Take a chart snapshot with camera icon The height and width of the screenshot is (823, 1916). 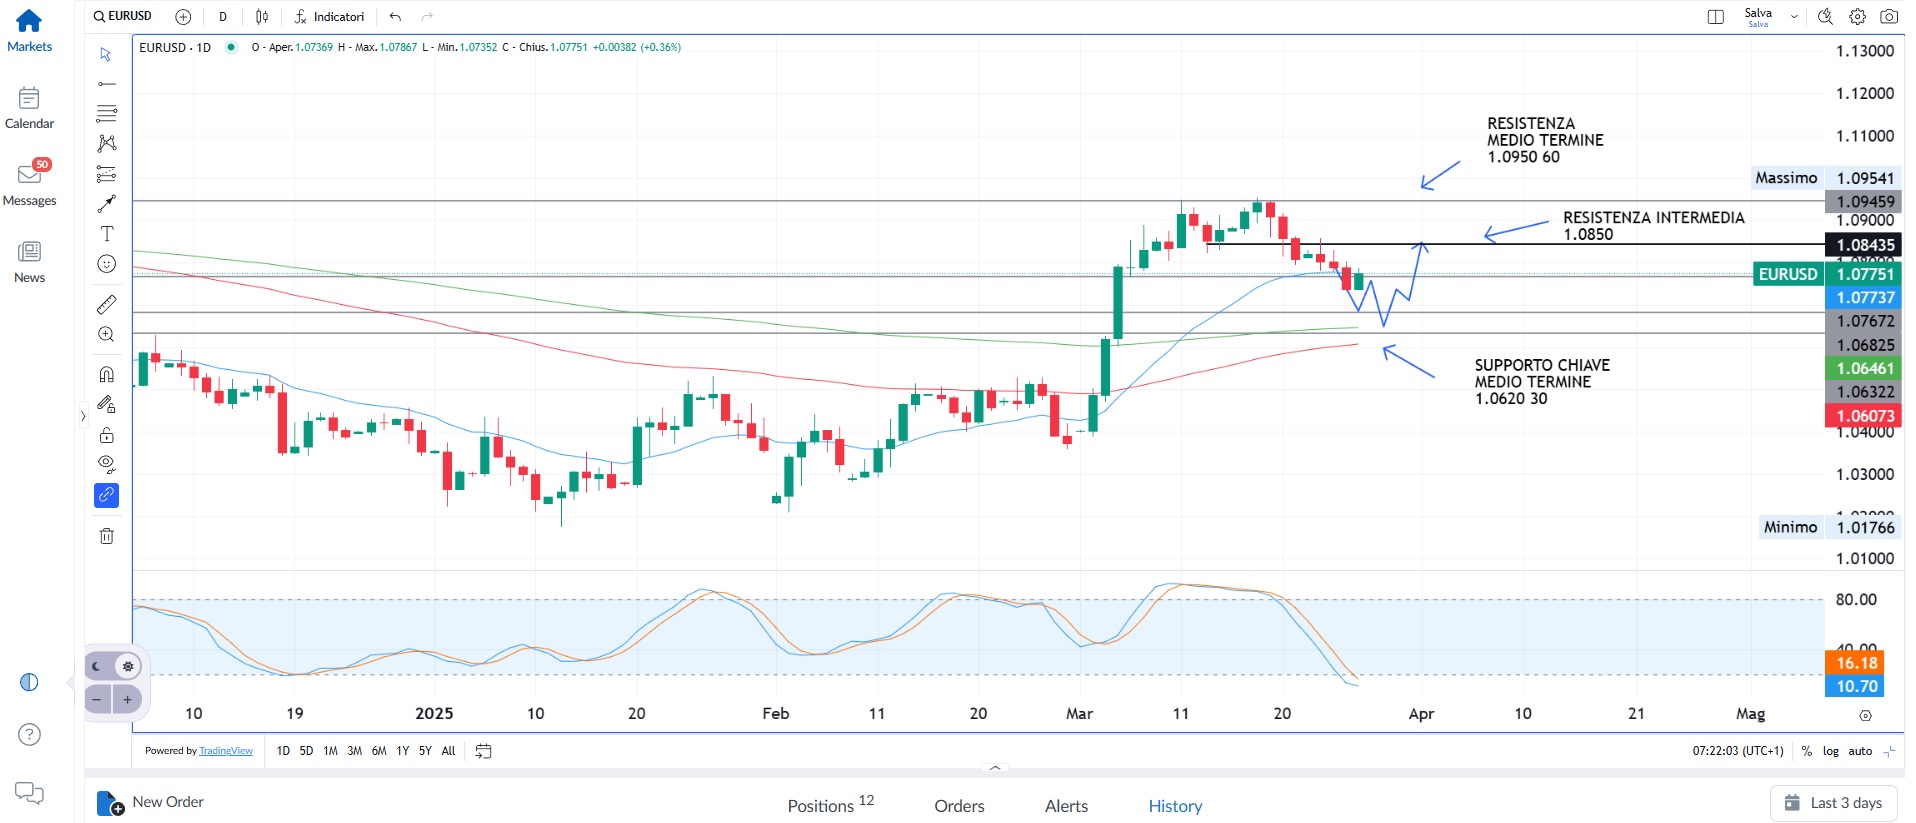tap(1888, 17)
